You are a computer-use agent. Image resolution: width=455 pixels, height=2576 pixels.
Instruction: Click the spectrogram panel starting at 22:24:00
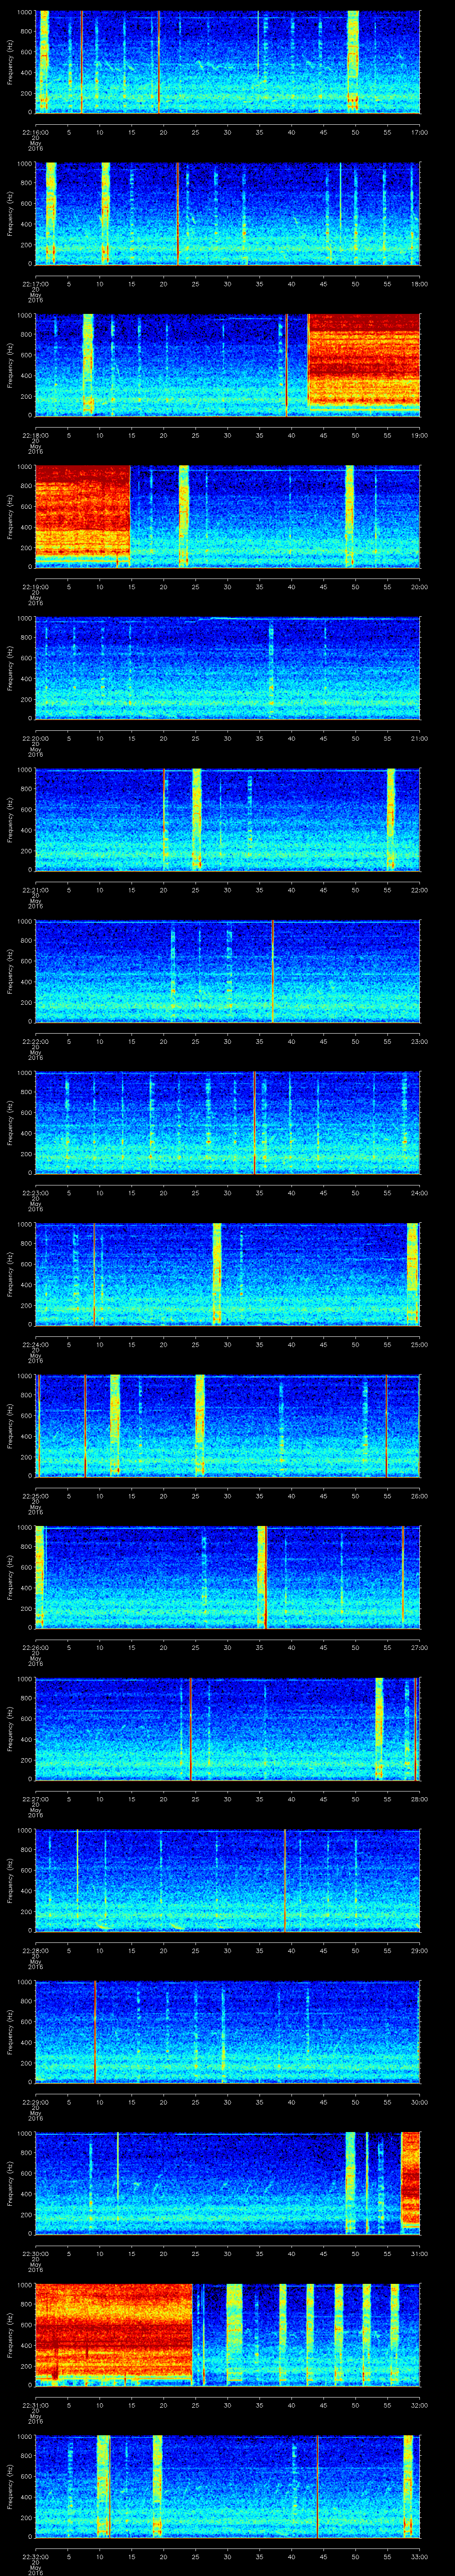228,1274
